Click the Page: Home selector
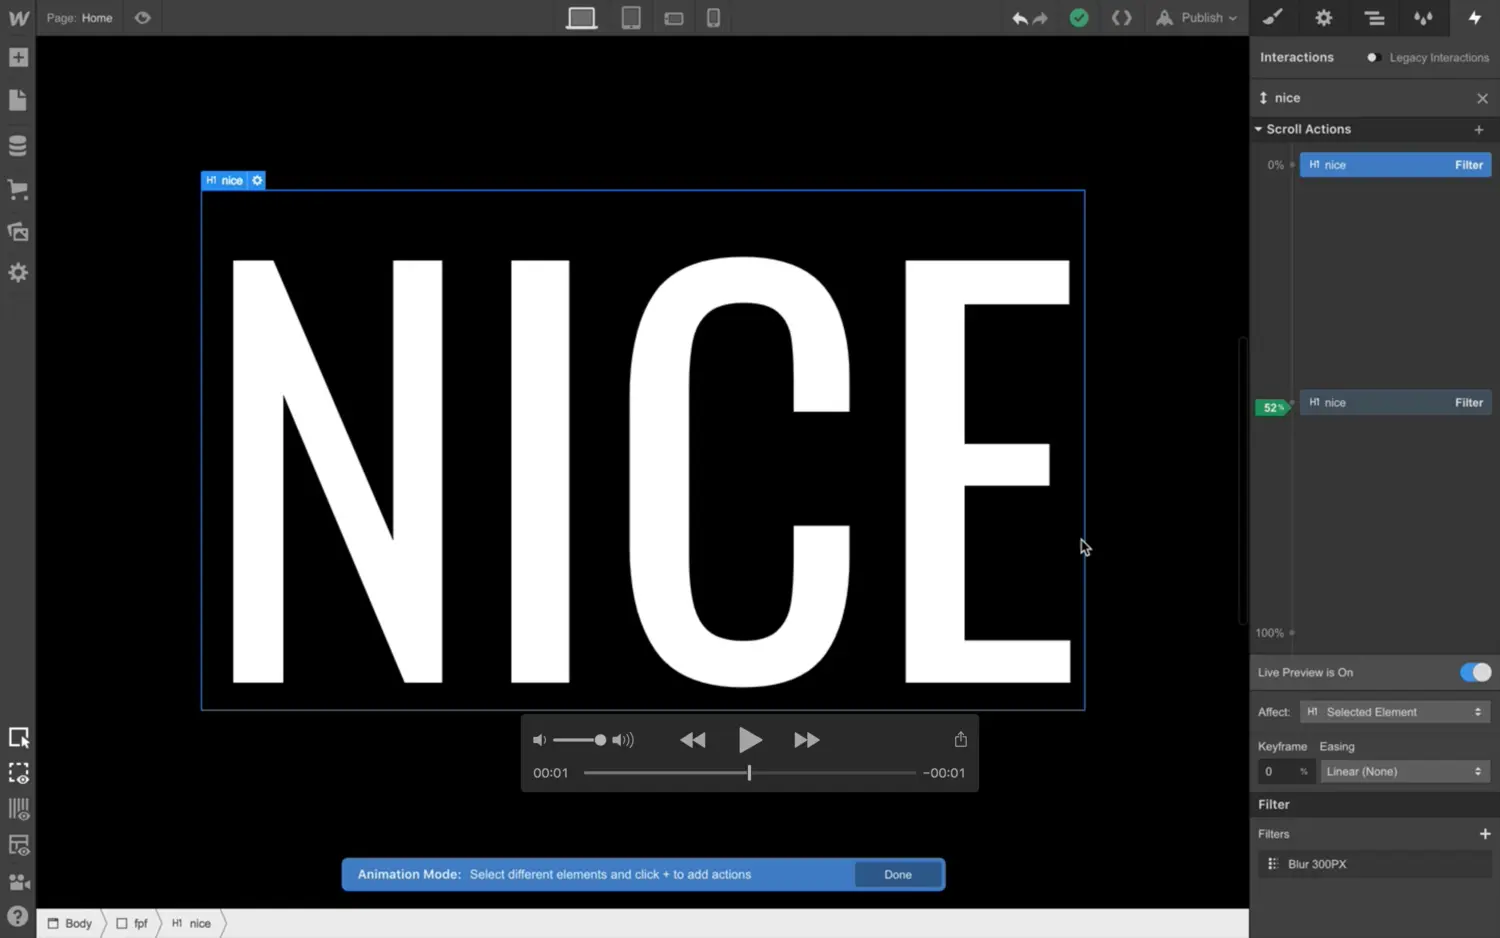The image size is (1500, 938). coord(79,18)
